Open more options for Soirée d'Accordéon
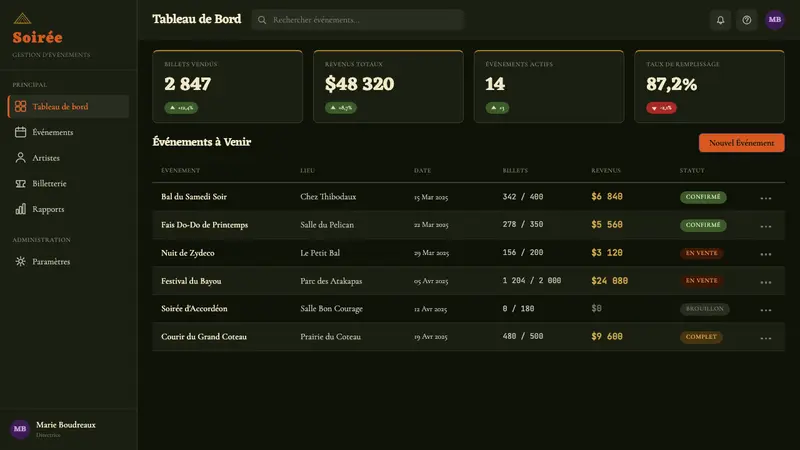Viewport: 800px width, 450px height. click(765, 310)
